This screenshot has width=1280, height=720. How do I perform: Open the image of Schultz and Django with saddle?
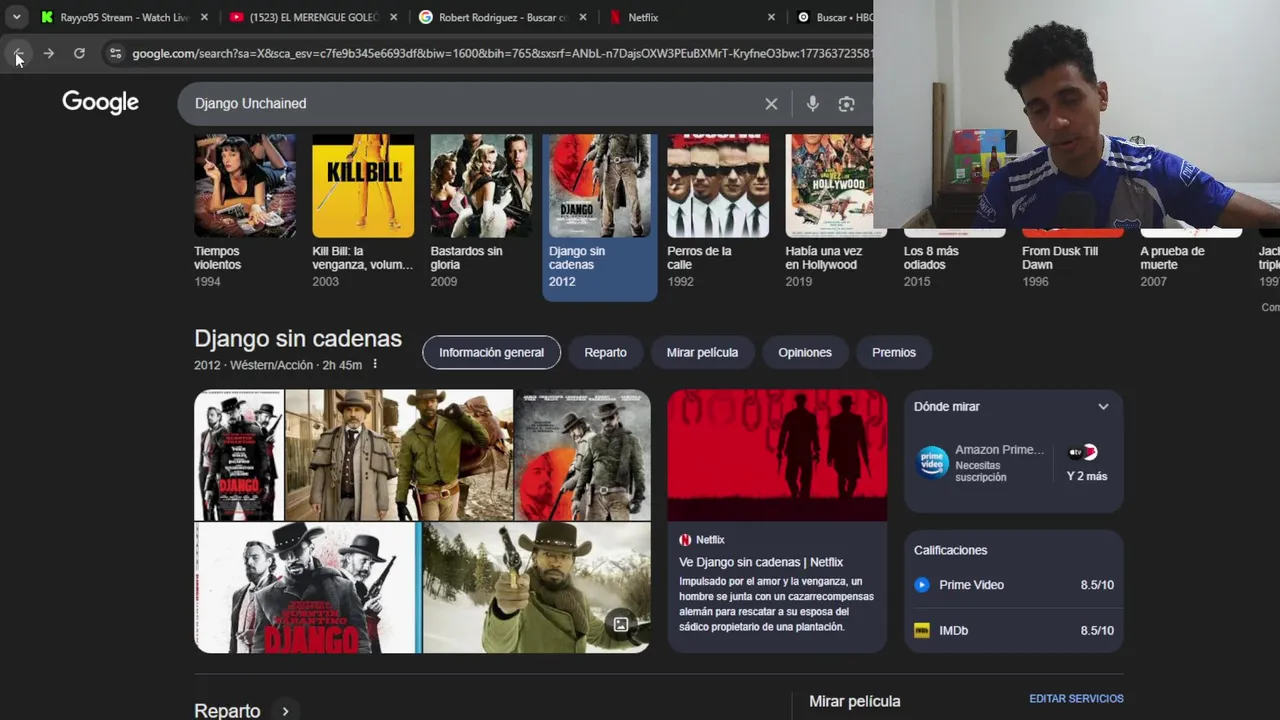click(399, 455)
